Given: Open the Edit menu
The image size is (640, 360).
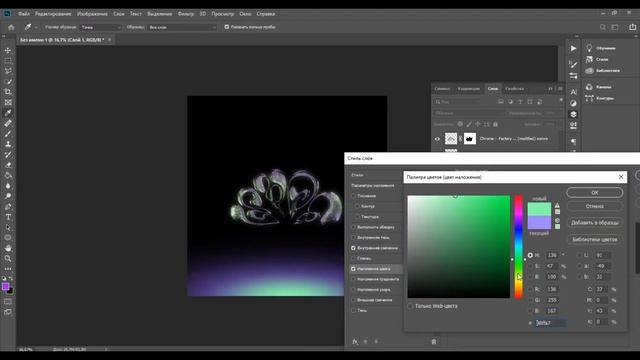Looking at the screenshot, I should tap(53, 14).
